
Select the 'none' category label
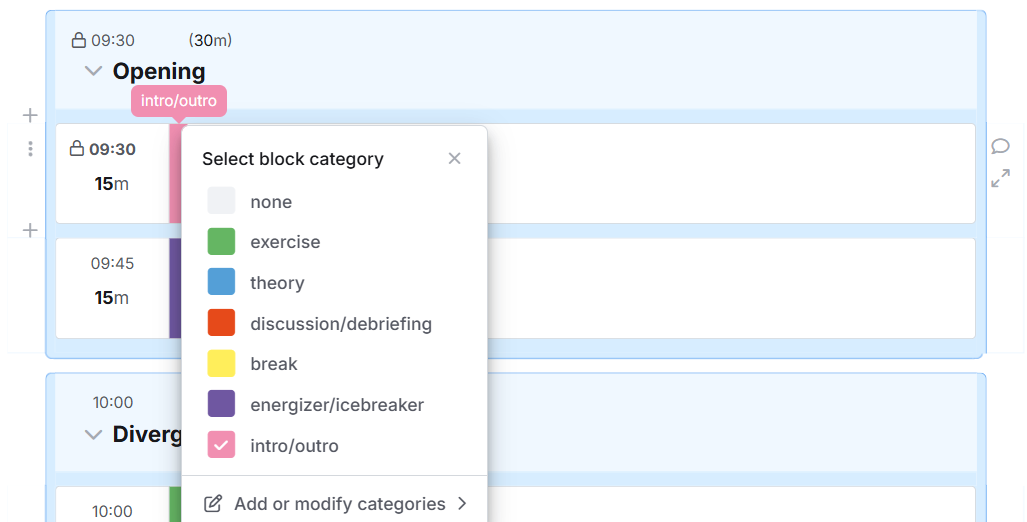click(x=271, y=202)
